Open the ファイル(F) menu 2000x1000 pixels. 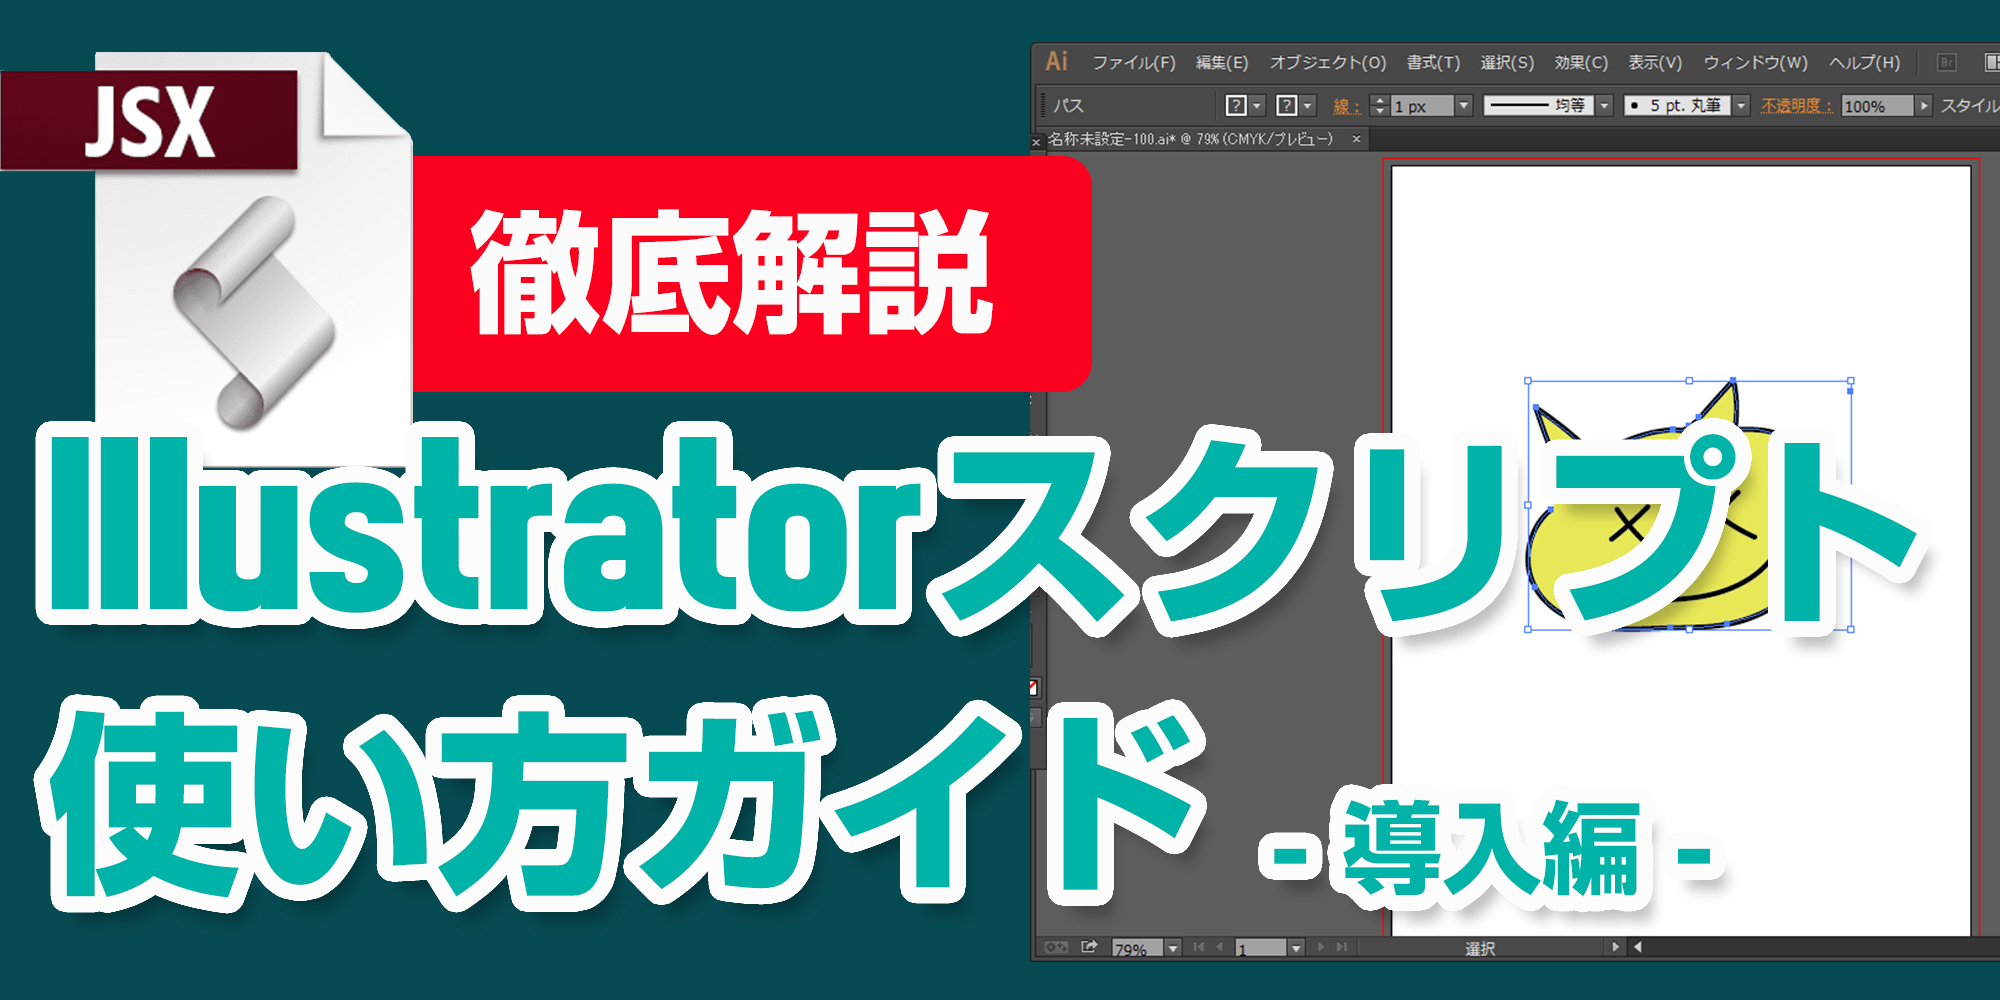[1133, 62]
